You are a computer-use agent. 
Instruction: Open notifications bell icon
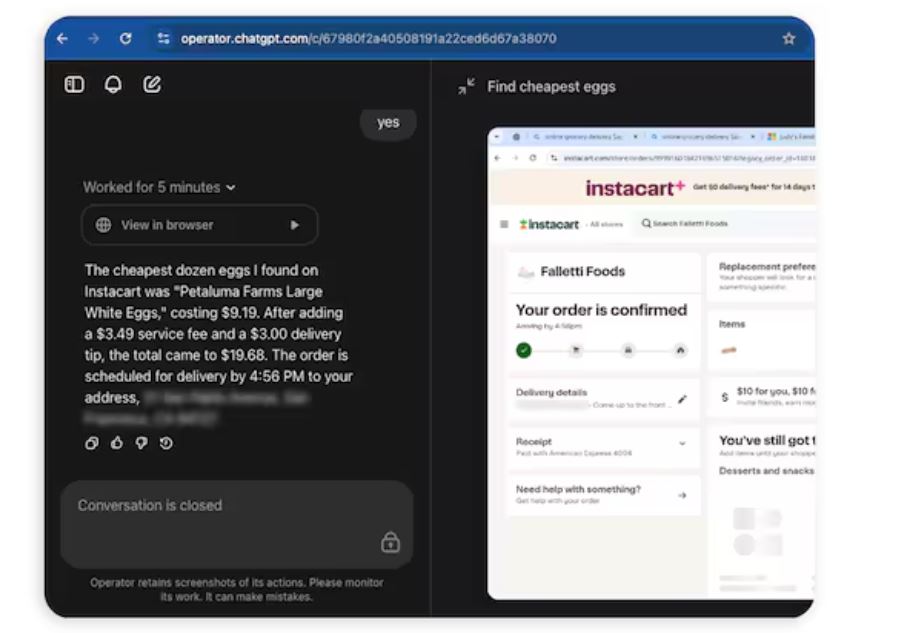[x=113, y=85]
